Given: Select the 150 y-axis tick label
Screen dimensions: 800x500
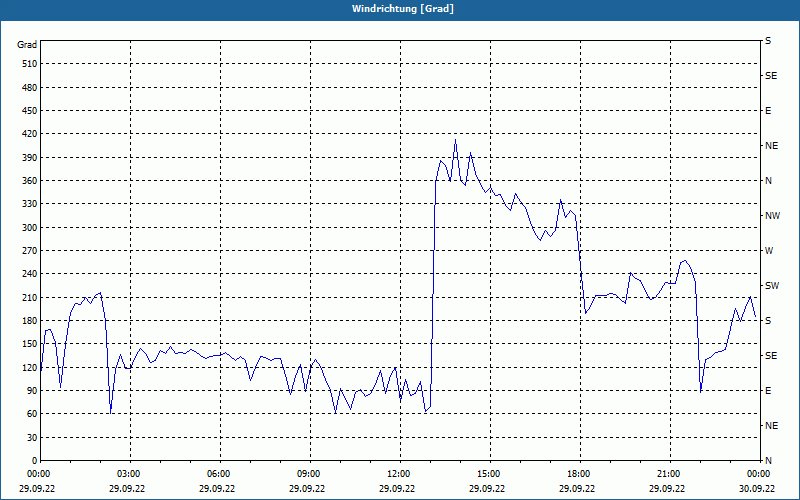Looking at the screenshot, I should [x=30, y=344].
